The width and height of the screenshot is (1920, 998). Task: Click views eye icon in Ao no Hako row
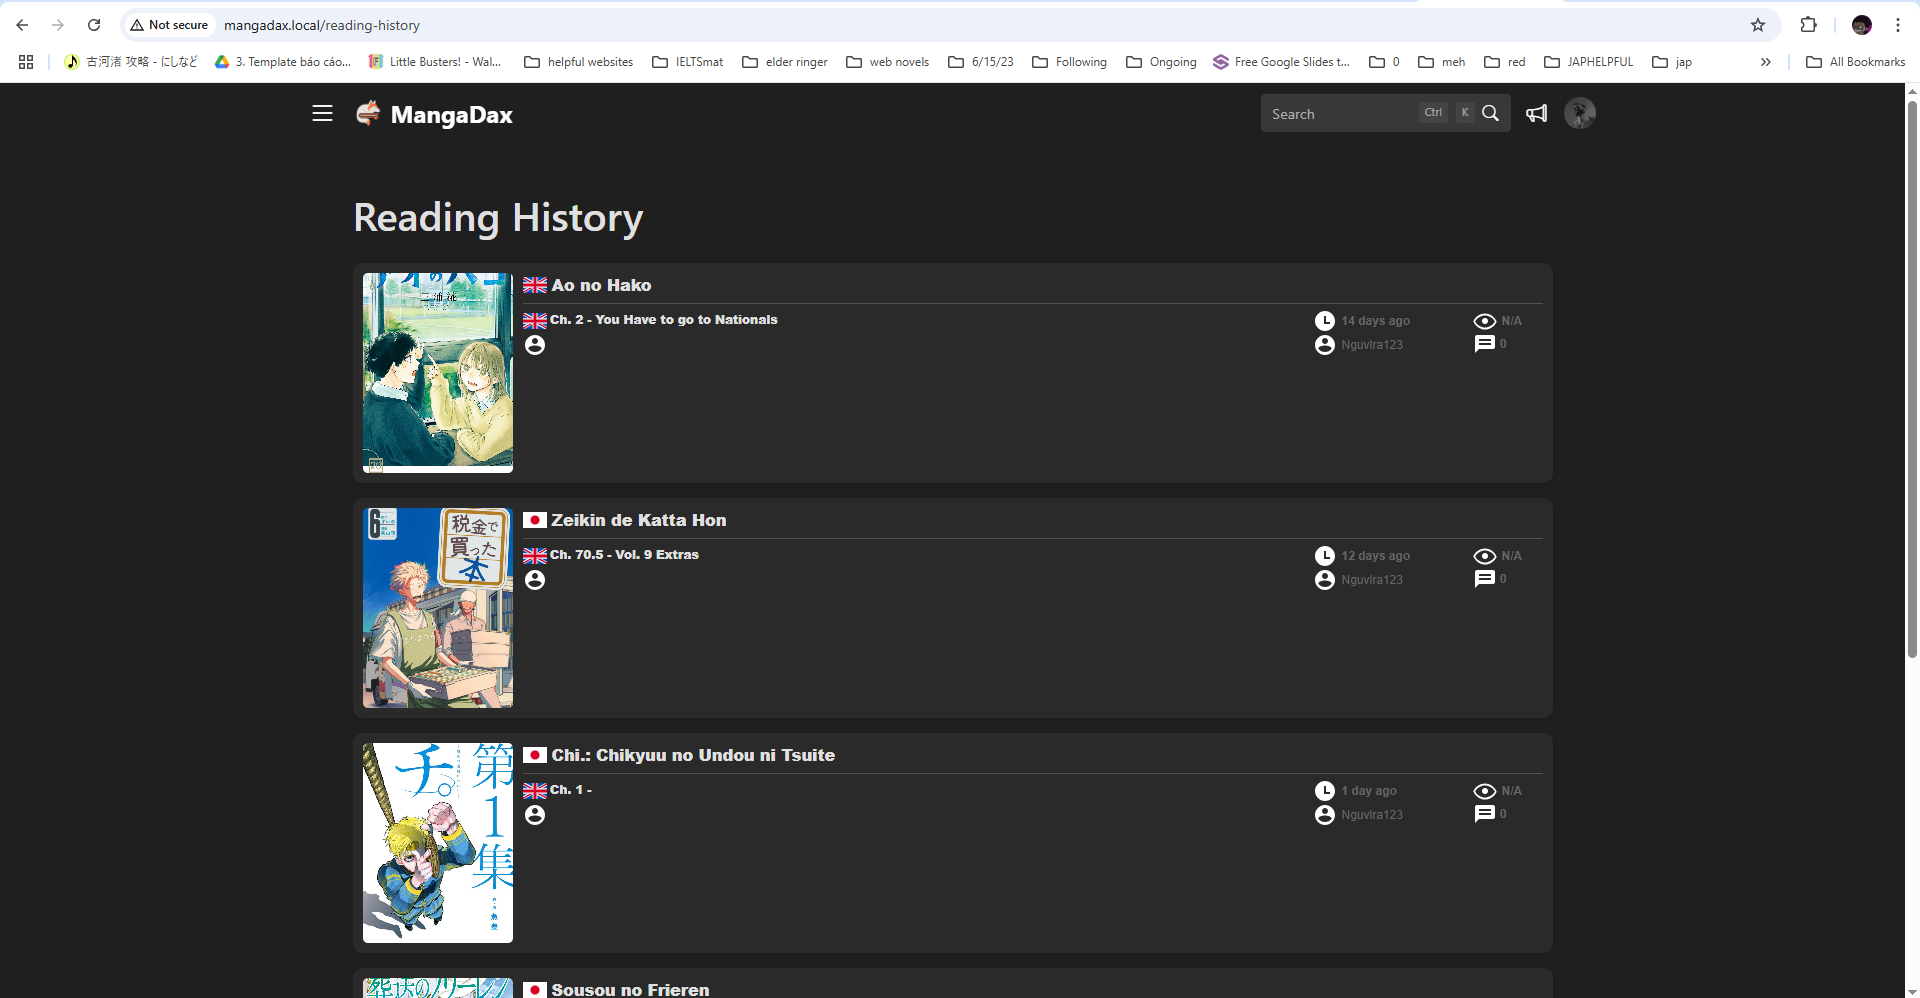click(1485, 321)
